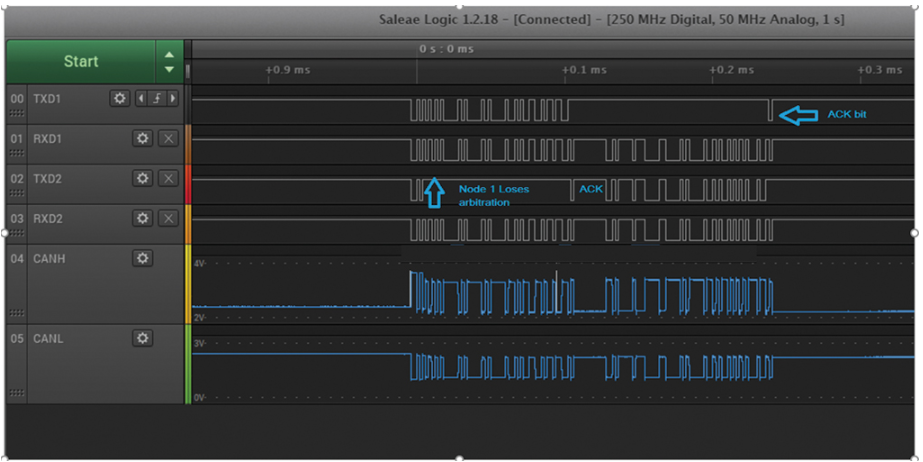Click the +0.3 ms time marker

tap(879, 70)
